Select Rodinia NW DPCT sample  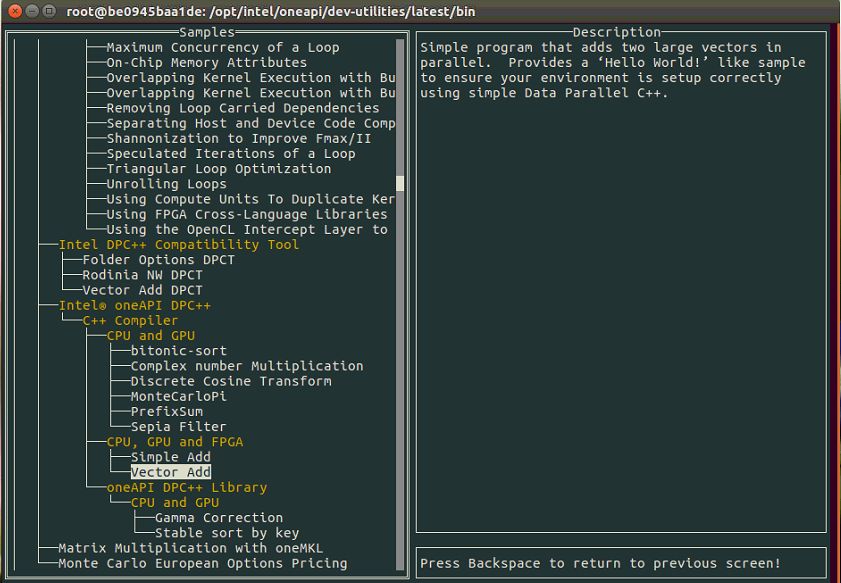point(142,275)
